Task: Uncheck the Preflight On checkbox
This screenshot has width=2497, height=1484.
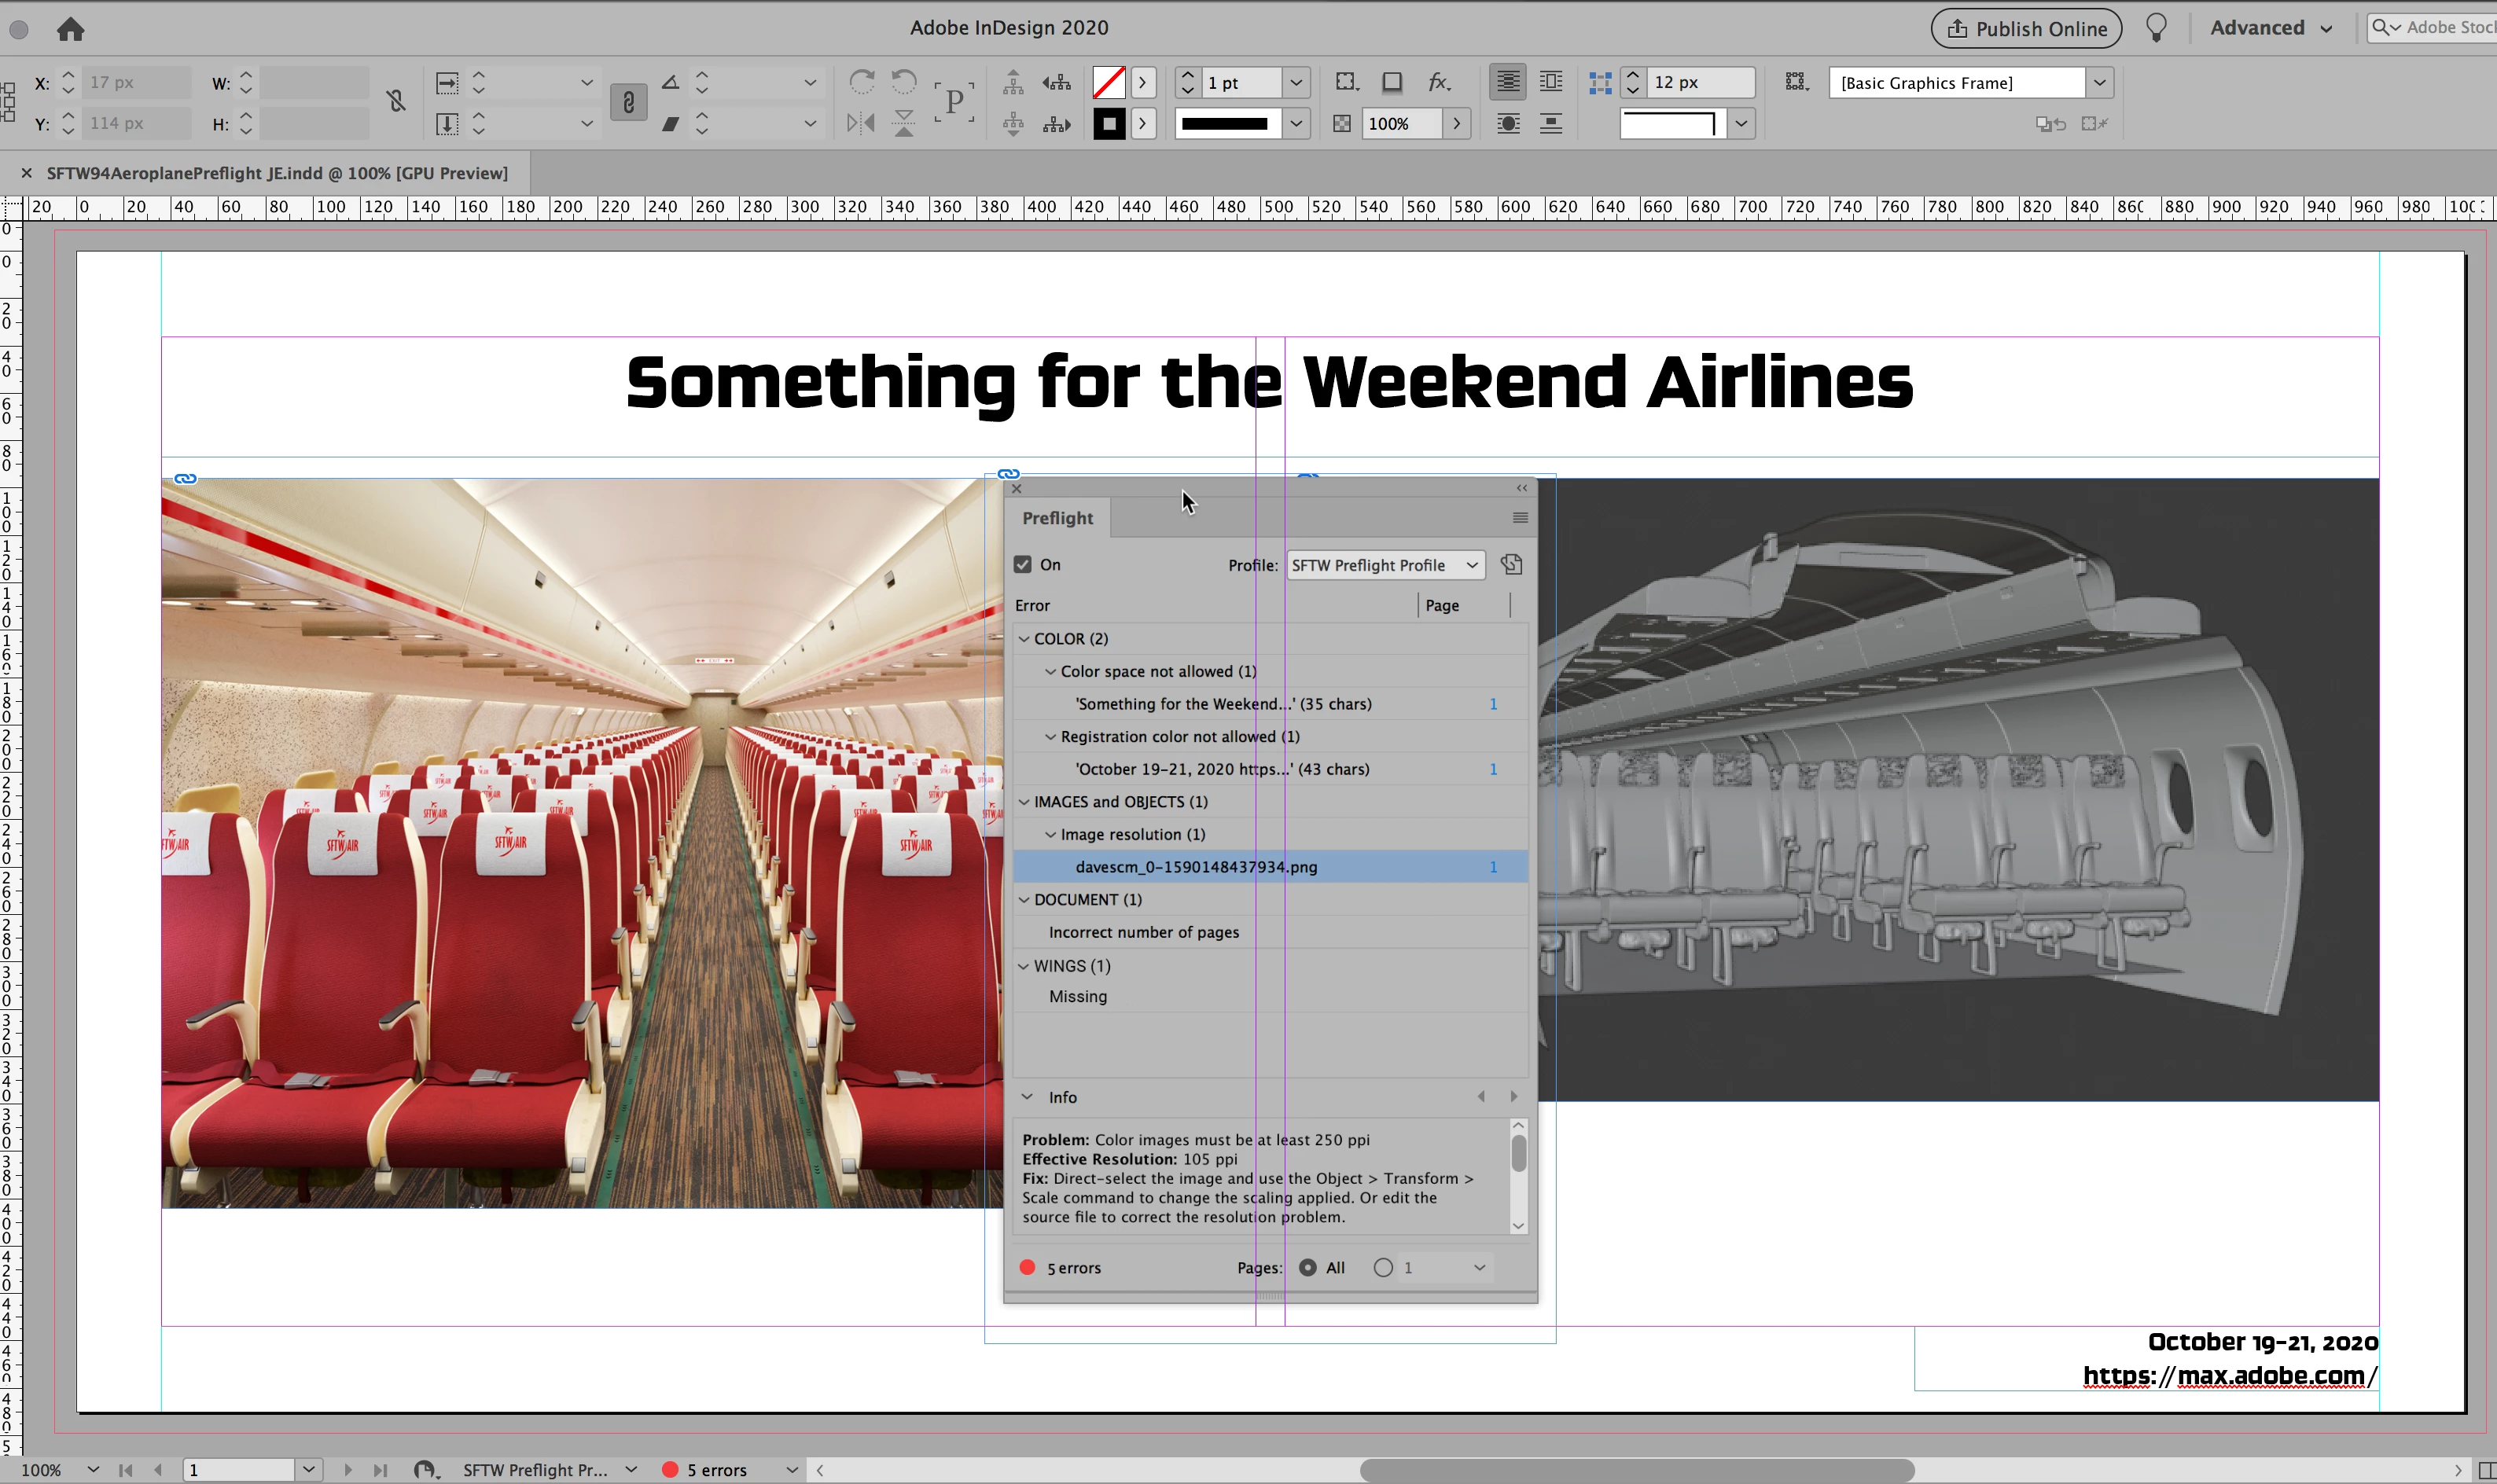Action: [1022, 565]
